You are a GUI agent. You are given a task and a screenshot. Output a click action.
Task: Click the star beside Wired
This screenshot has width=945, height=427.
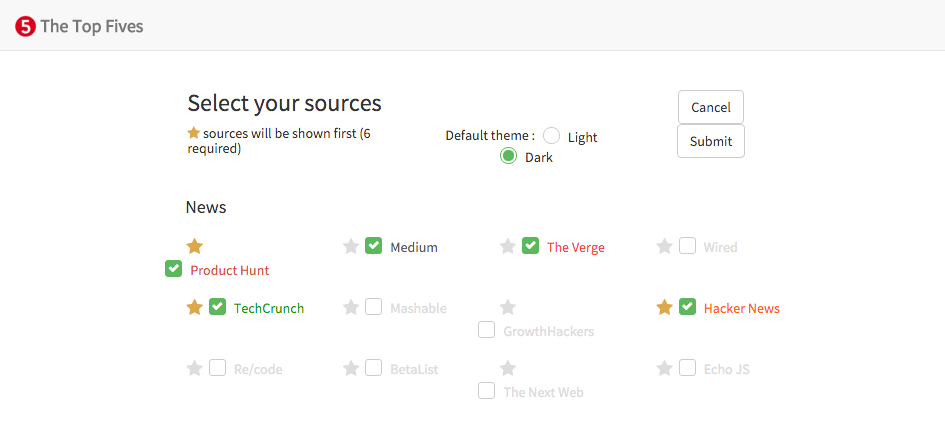[x=664, y=246]
